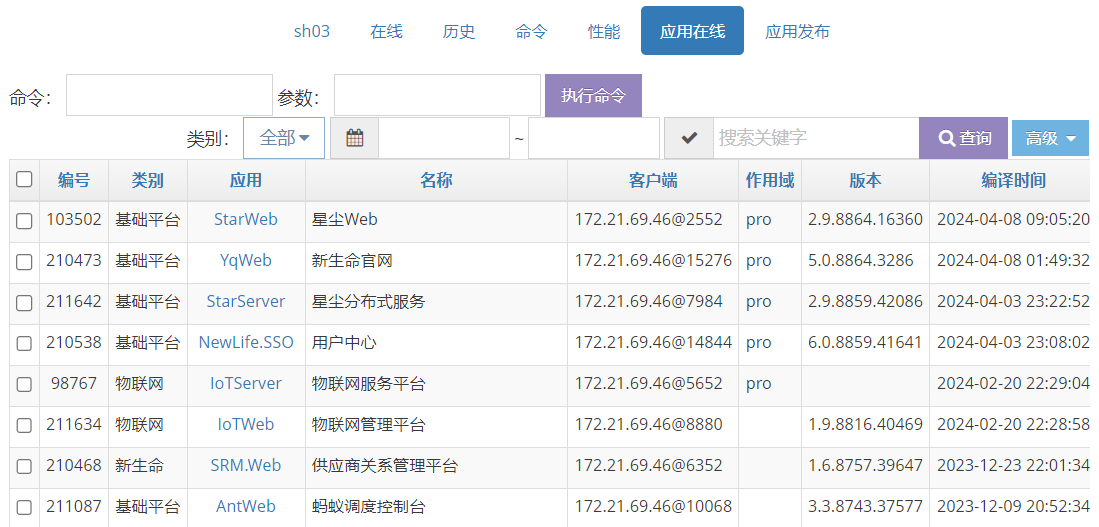Click client cell 172.21.69.46@15276

(653, 261)
